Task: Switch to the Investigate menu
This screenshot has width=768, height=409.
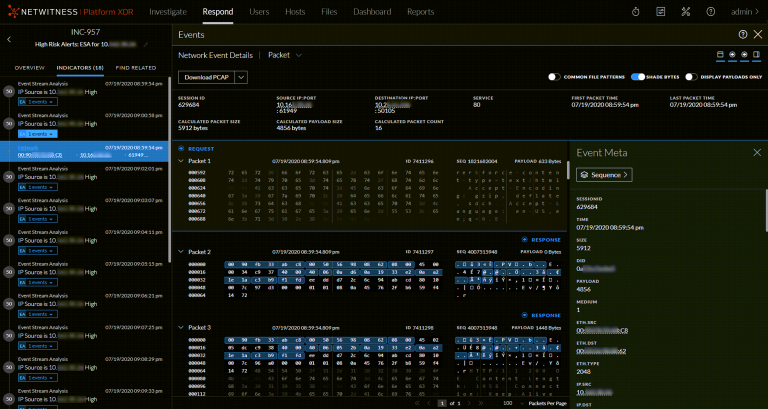Action: 168,12
